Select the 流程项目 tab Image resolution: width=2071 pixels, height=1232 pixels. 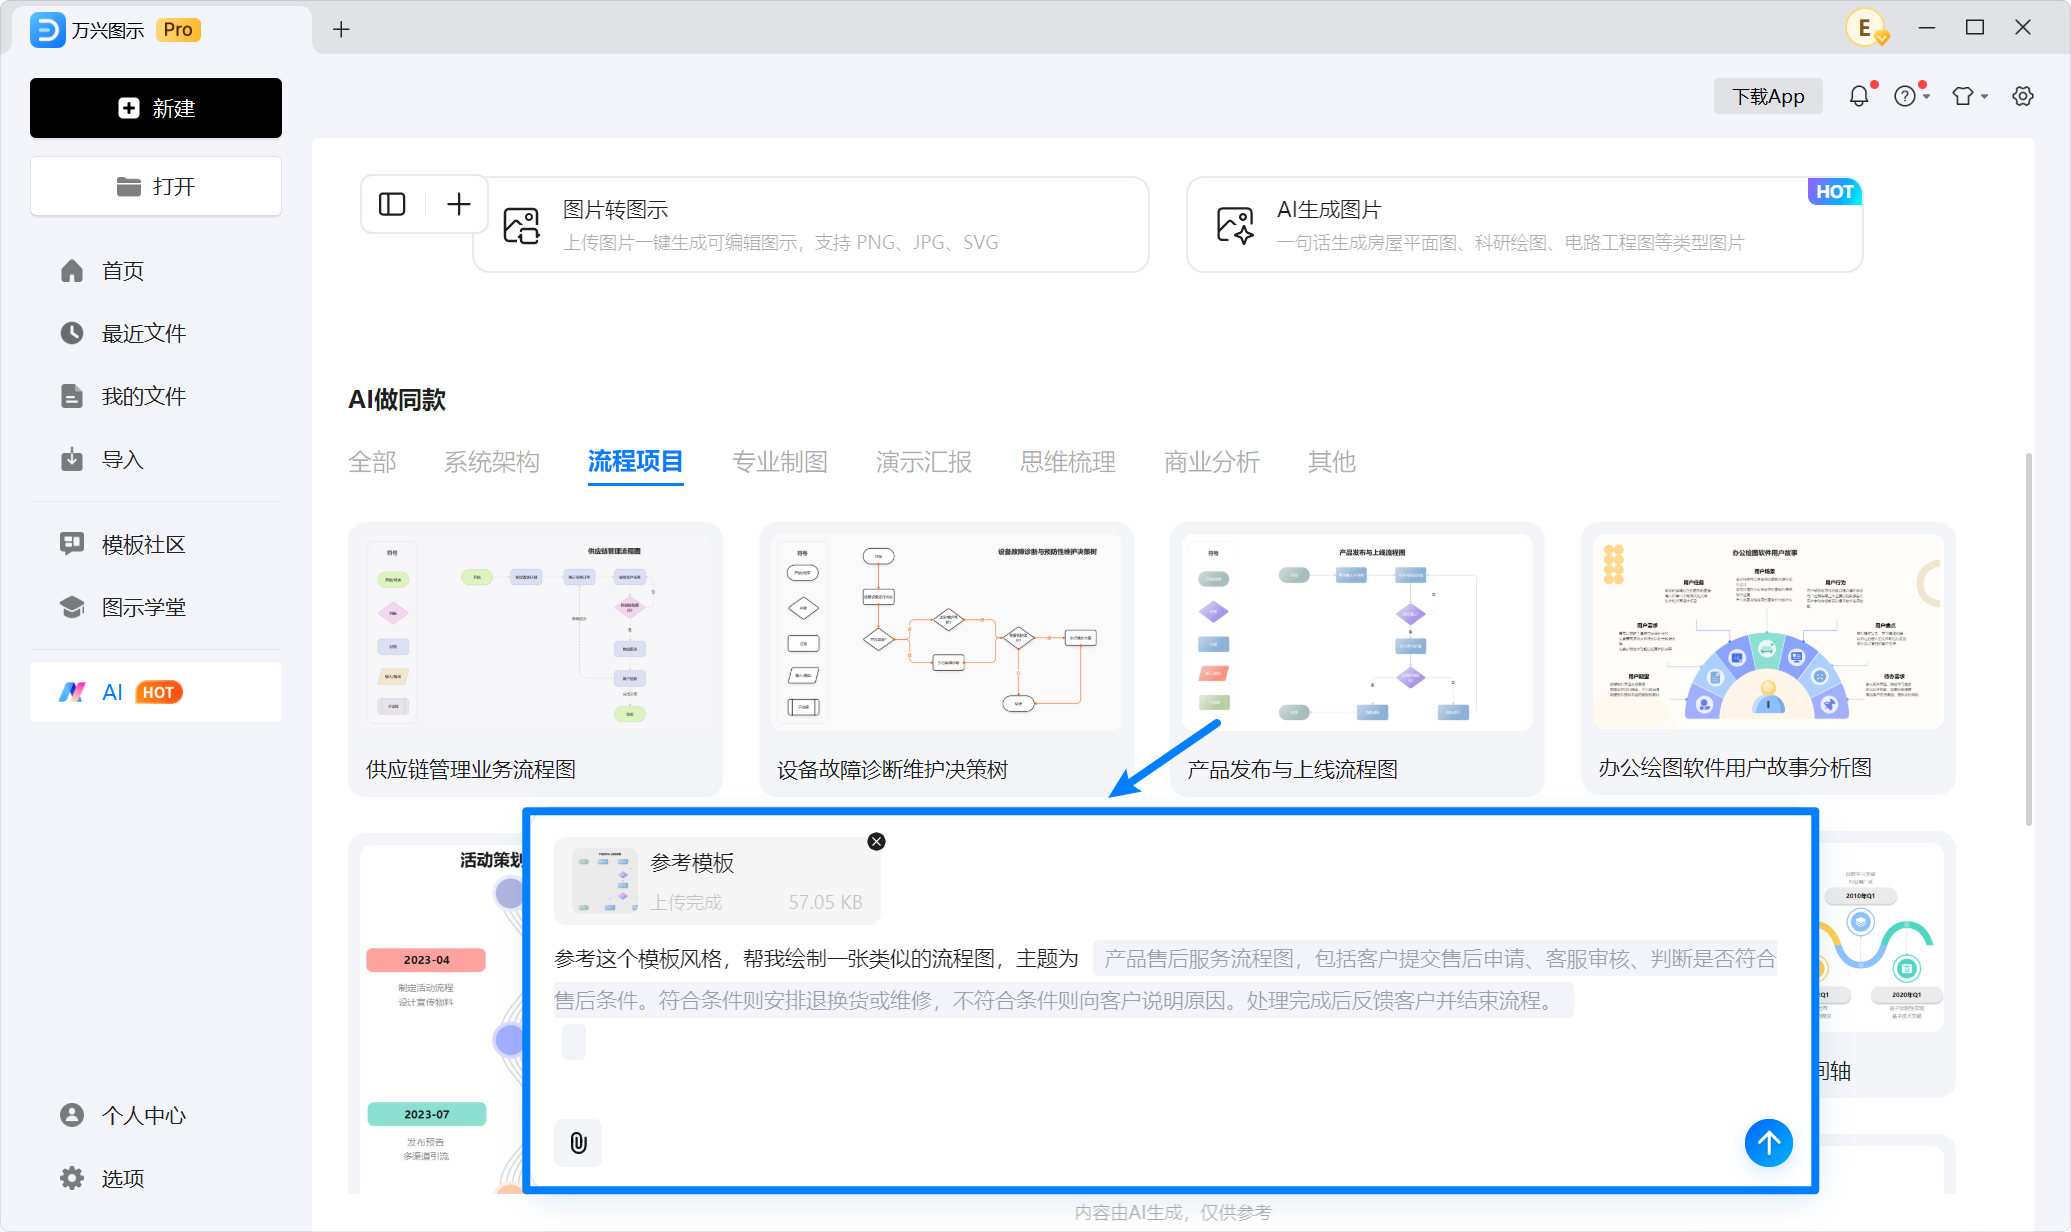pyautogui.click(x=636, y=462)
